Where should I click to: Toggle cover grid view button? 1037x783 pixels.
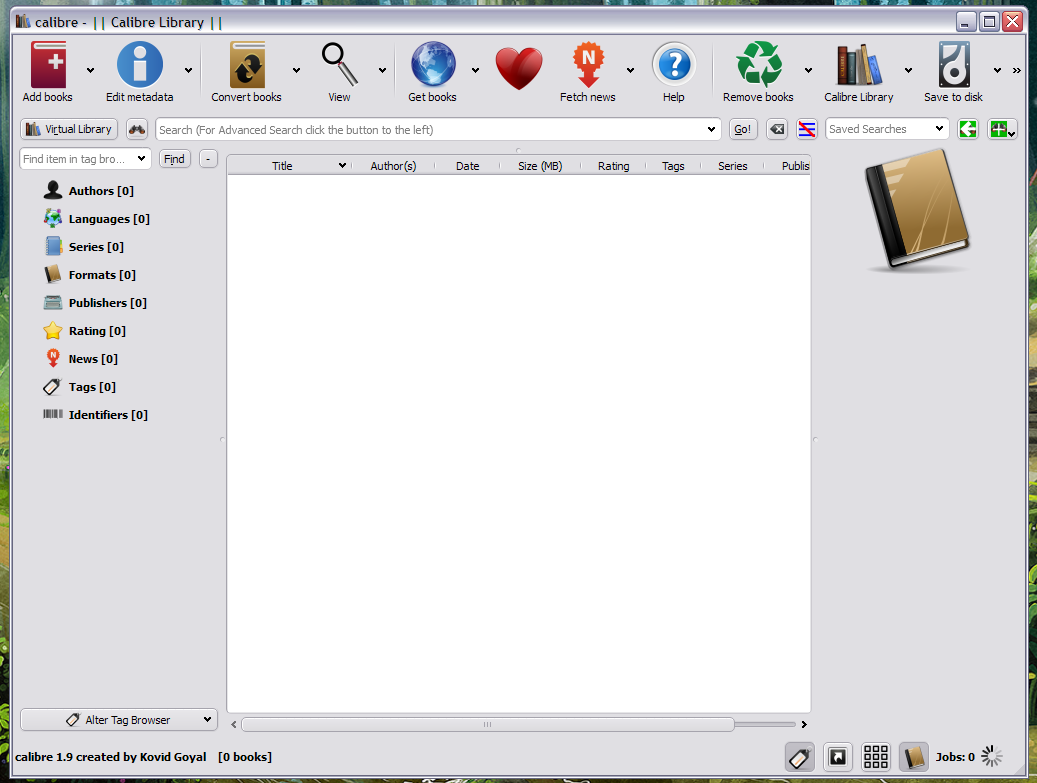coord(876,757)
